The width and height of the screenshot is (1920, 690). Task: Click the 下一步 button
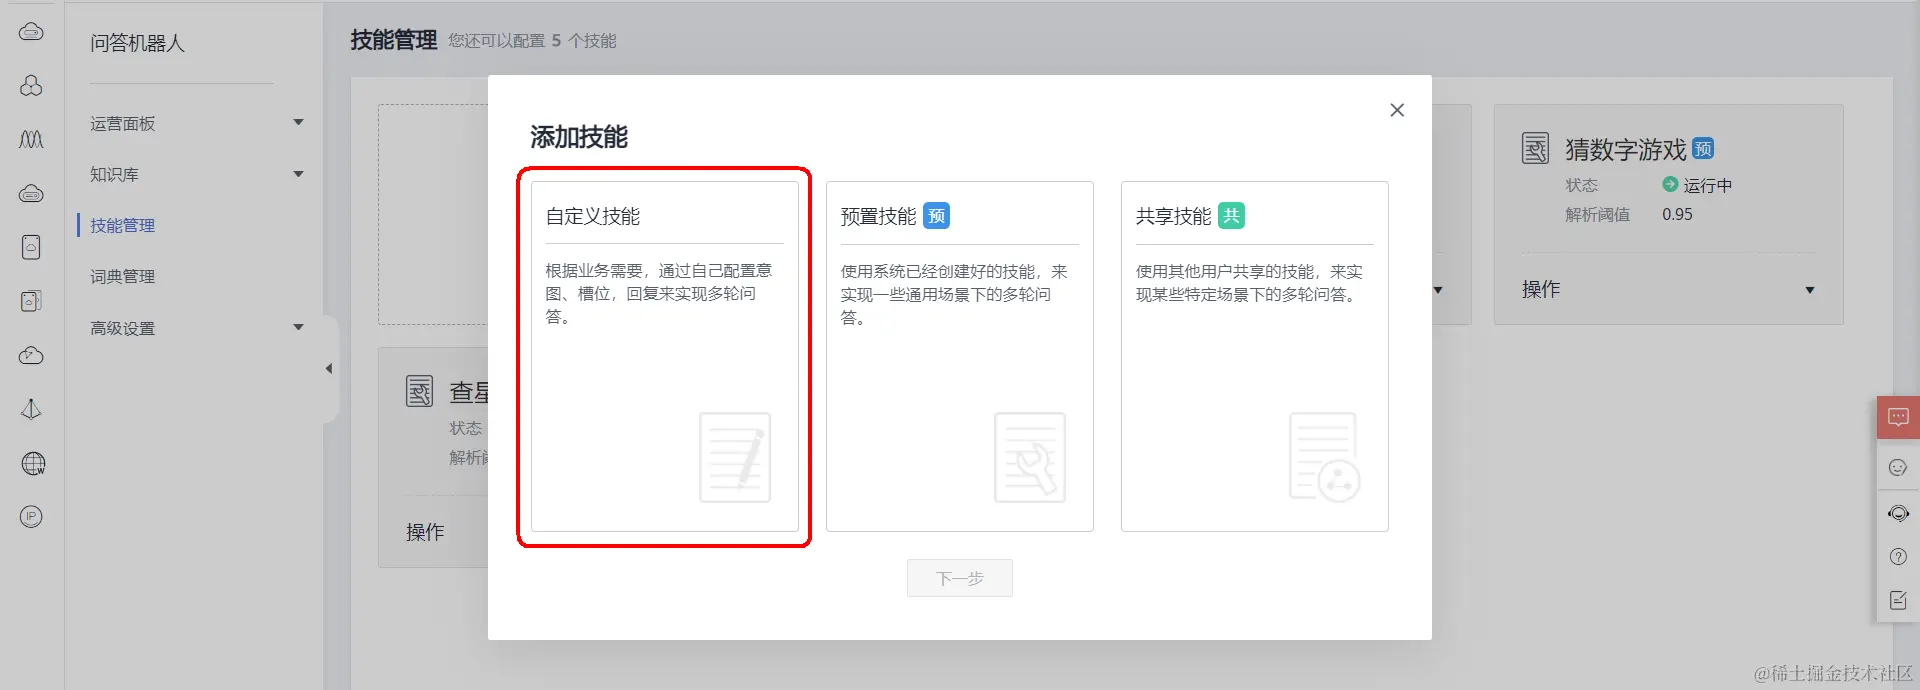click(960, 578)
